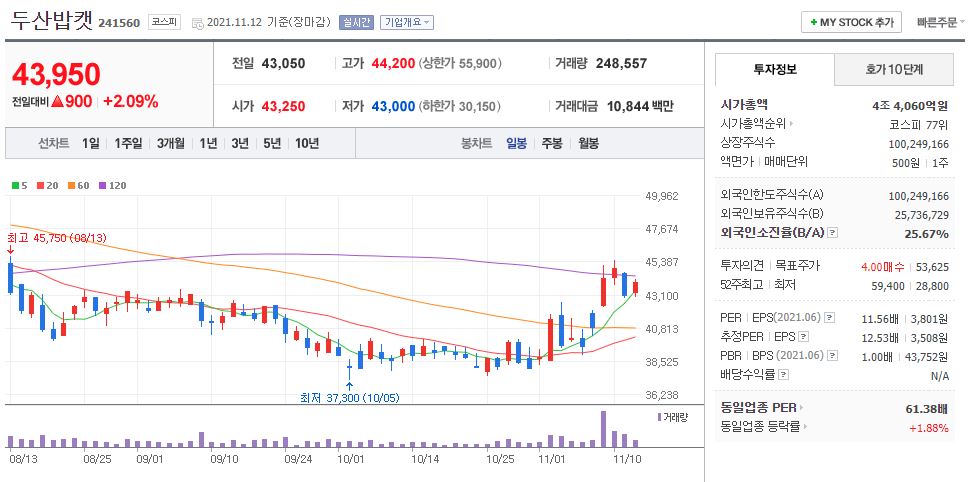Image resolution: width=975 pixels, height=482 pixels.
Task: Click the 최저 37,300 (10/05) chart marker
Action: (x=349, y=397)
